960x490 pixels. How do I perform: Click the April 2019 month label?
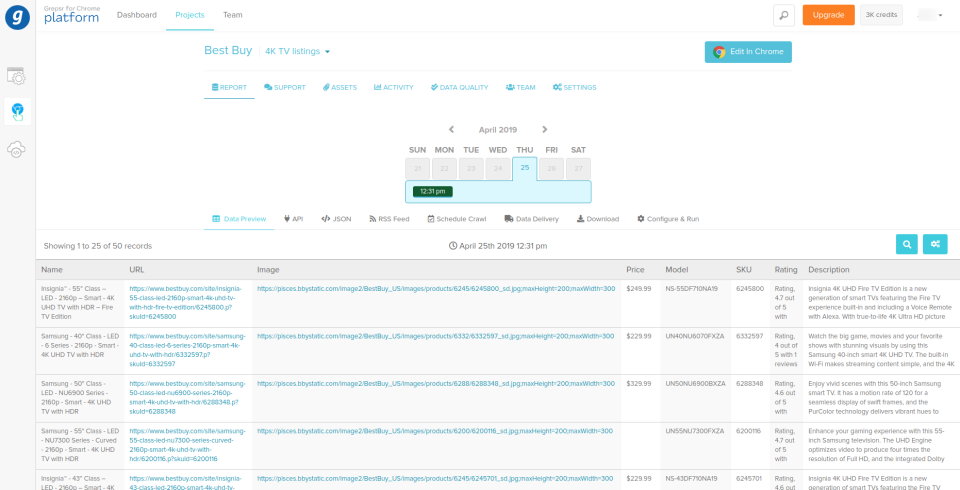coord(498,130)
